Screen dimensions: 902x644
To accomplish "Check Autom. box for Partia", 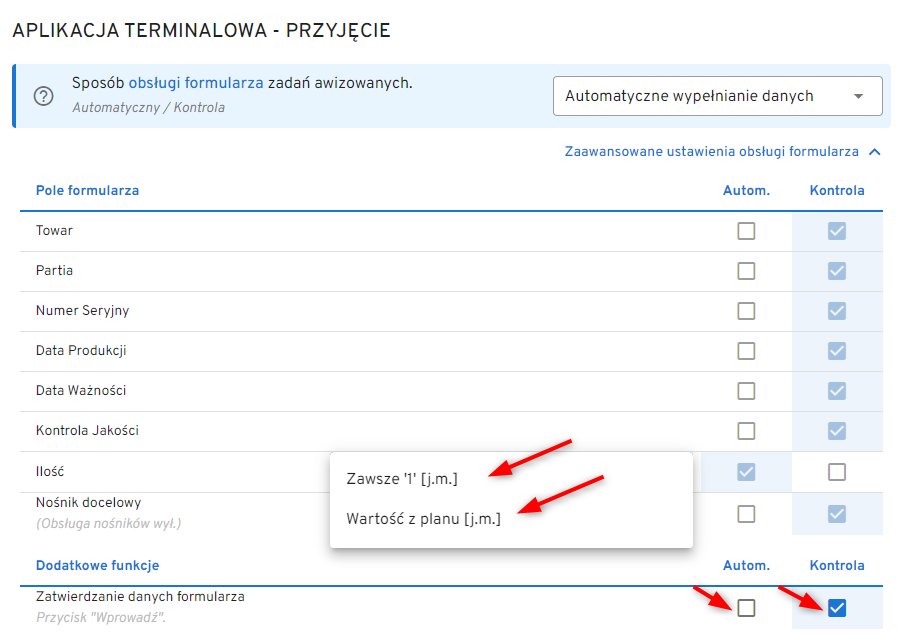I will (746, 271).
